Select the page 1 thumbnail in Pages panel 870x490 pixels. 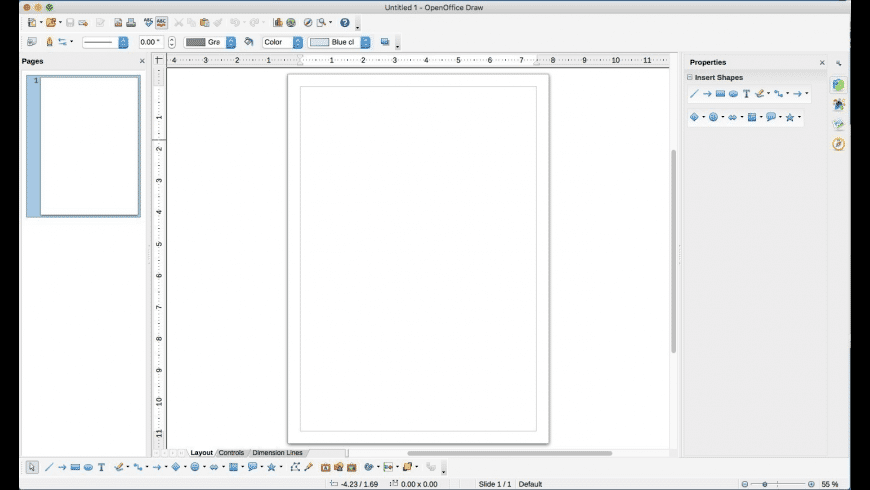pos(89,145)
